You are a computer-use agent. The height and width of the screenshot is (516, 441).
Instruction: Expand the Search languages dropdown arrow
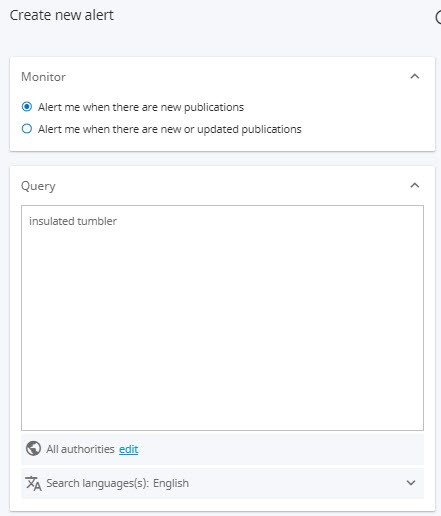click(411, 483)
